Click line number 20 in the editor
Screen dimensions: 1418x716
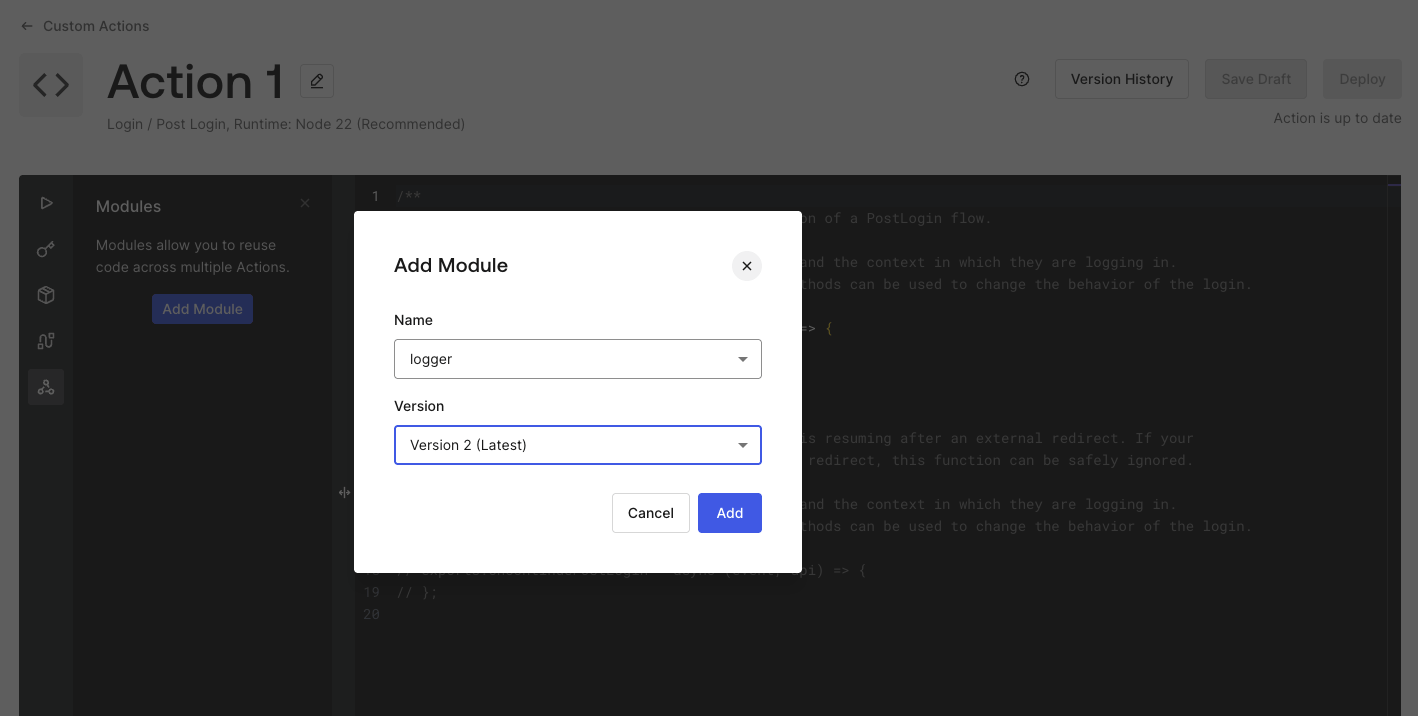(371, 614)
